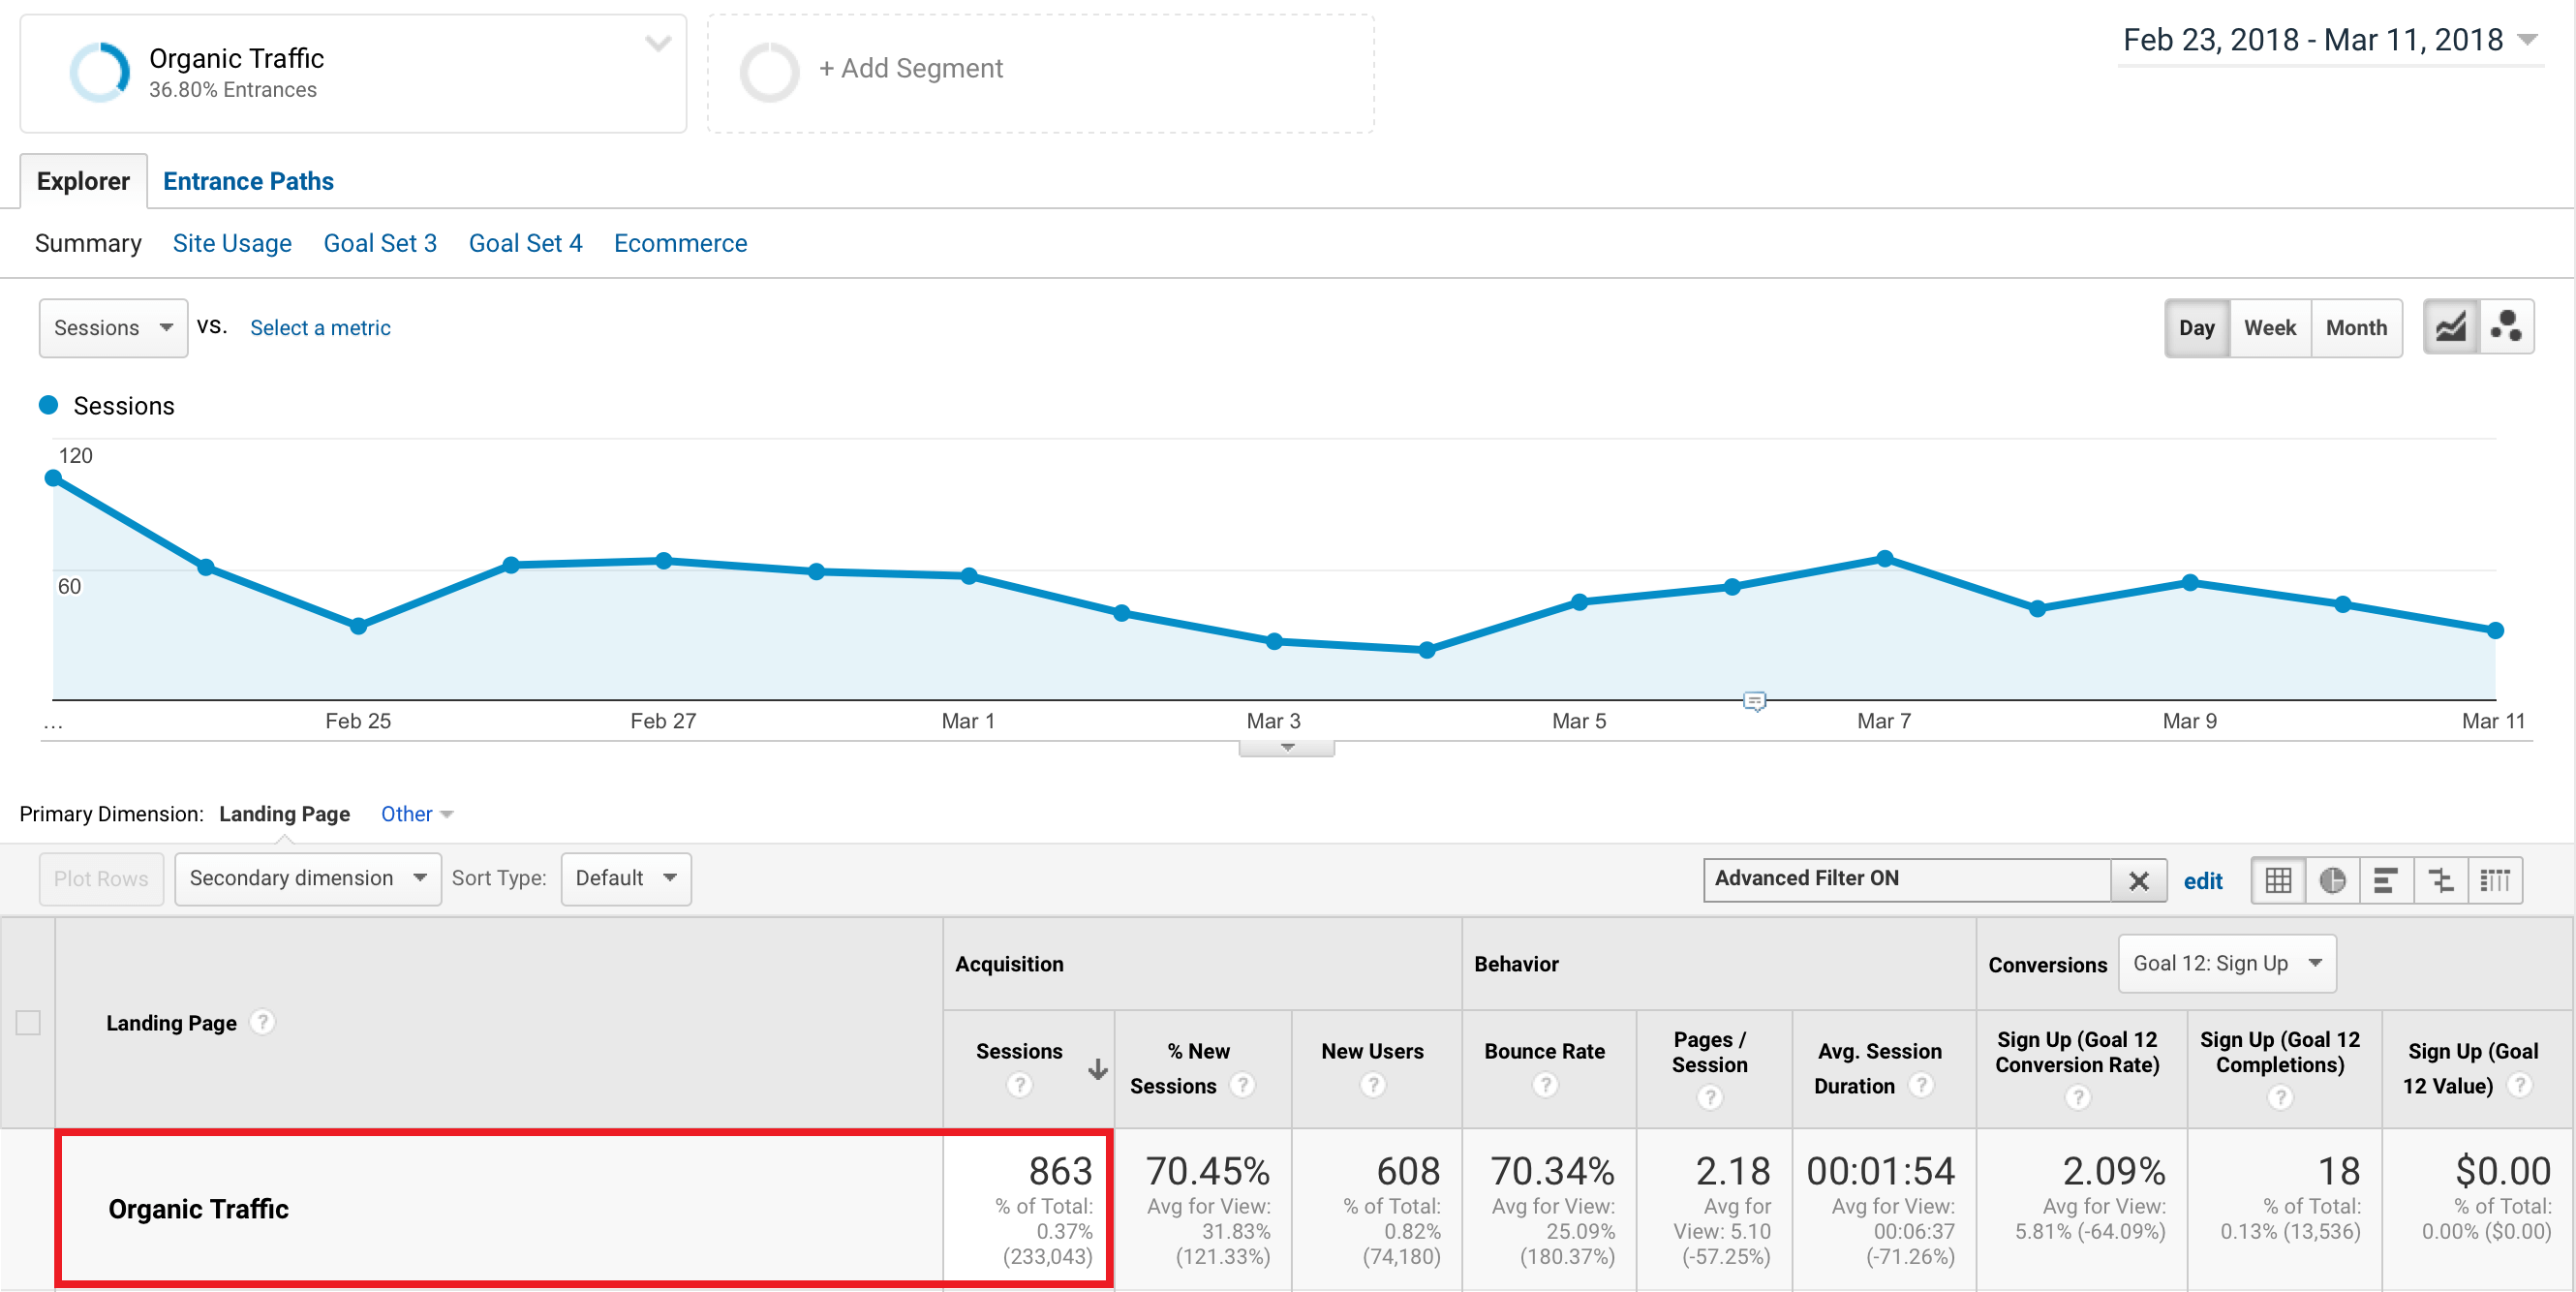The image size is (2576, 1292).
Task: Switch to the Entrance Paths tab
Action: coord(248,181)
